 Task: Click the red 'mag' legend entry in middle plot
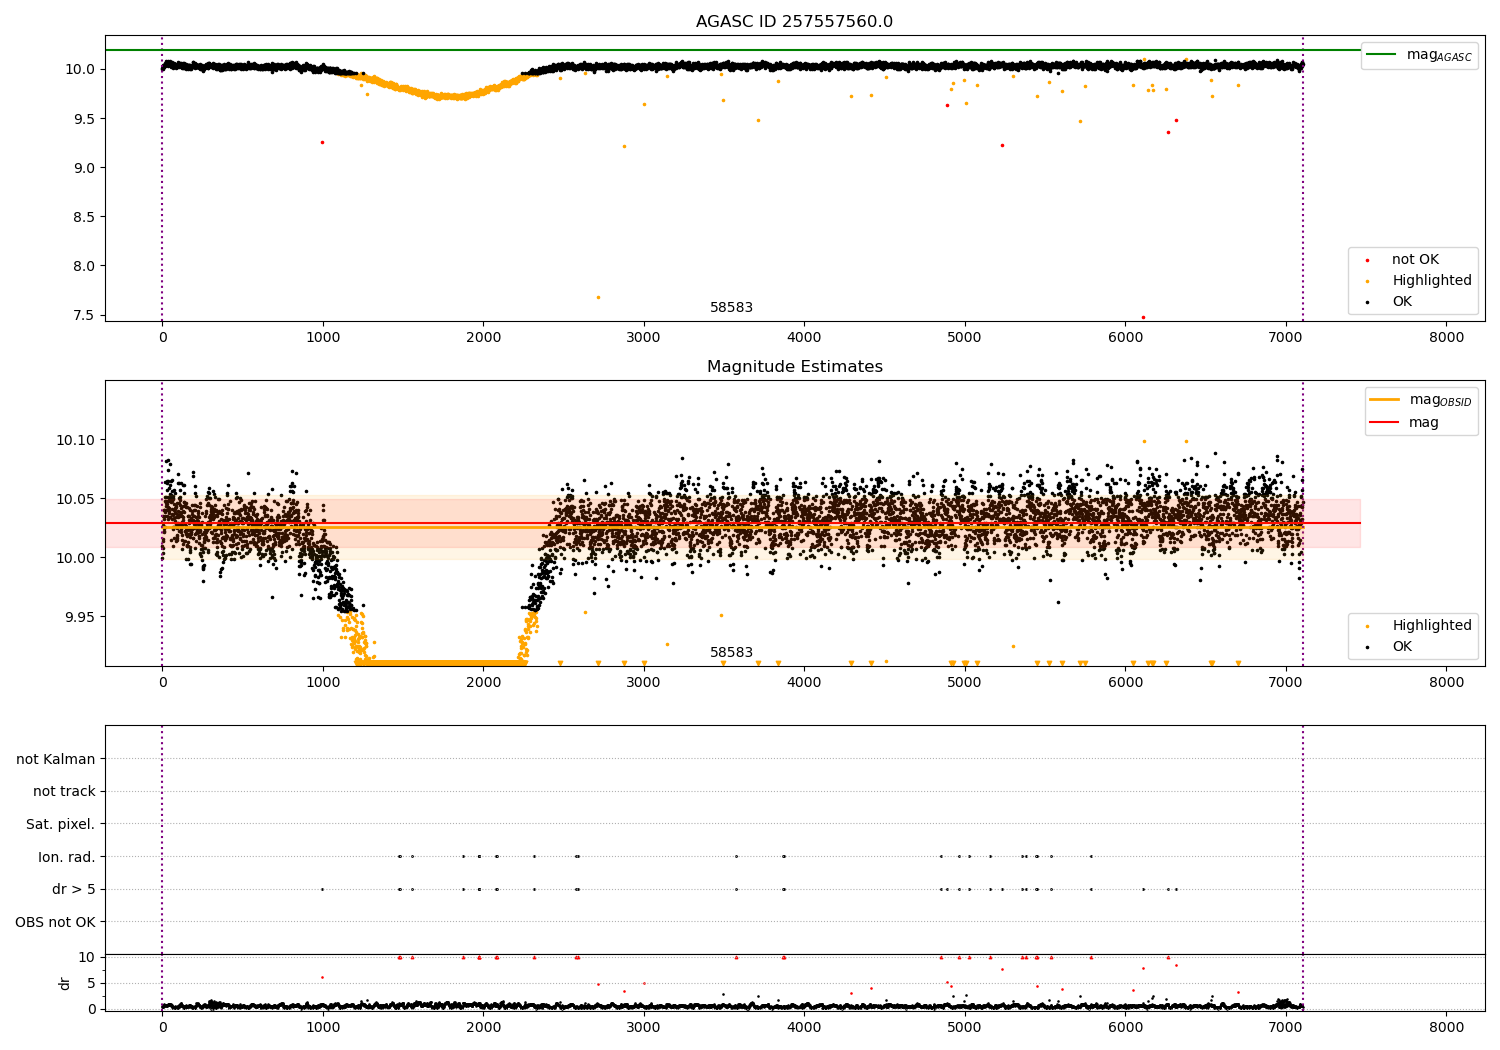click(1404, 422)
